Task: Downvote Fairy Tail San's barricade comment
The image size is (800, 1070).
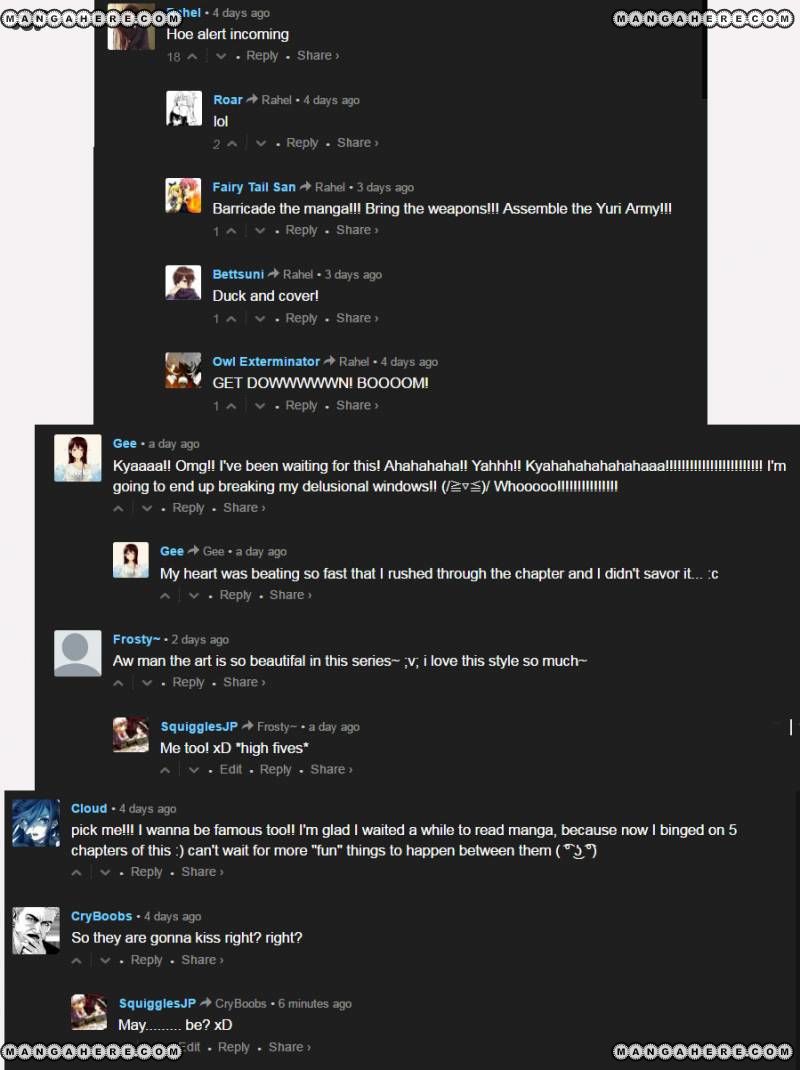Action: pyautogui.click(x=260, y=231)
